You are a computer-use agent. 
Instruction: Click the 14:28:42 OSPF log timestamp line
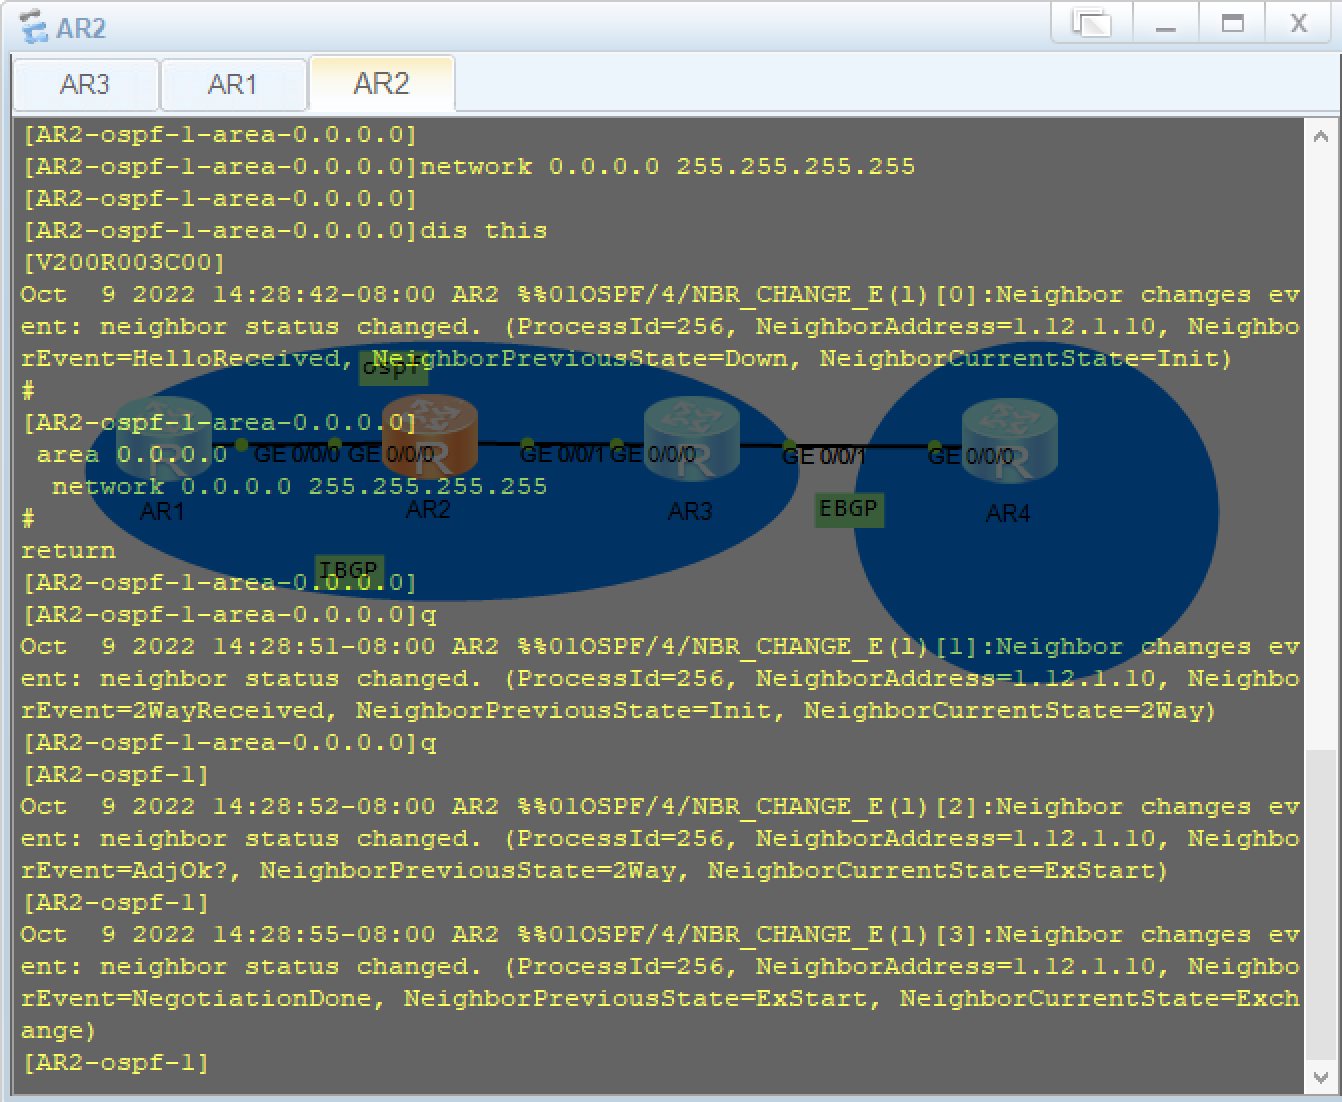click(x=660, y=294)
